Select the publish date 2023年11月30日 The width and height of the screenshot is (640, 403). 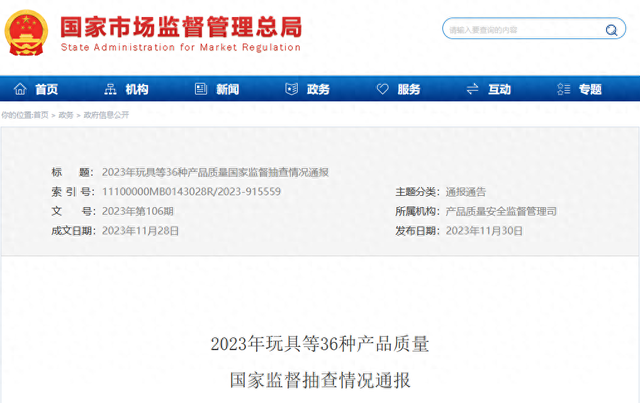point(484,231)
